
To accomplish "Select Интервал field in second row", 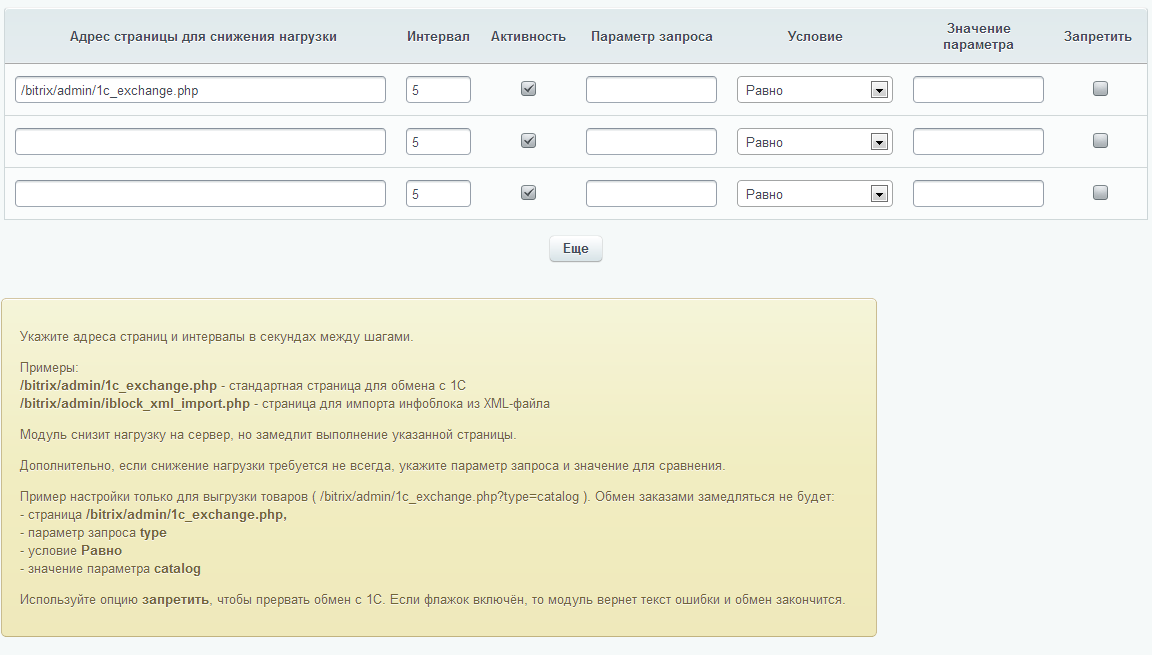I will (438, 142).
